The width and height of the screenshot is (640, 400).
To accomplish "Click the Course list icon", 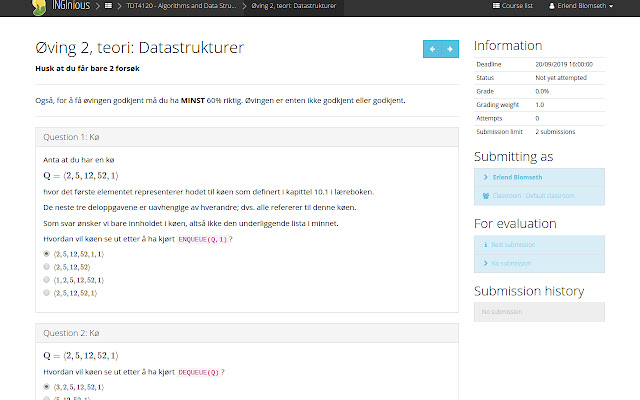I will [497, 7].
